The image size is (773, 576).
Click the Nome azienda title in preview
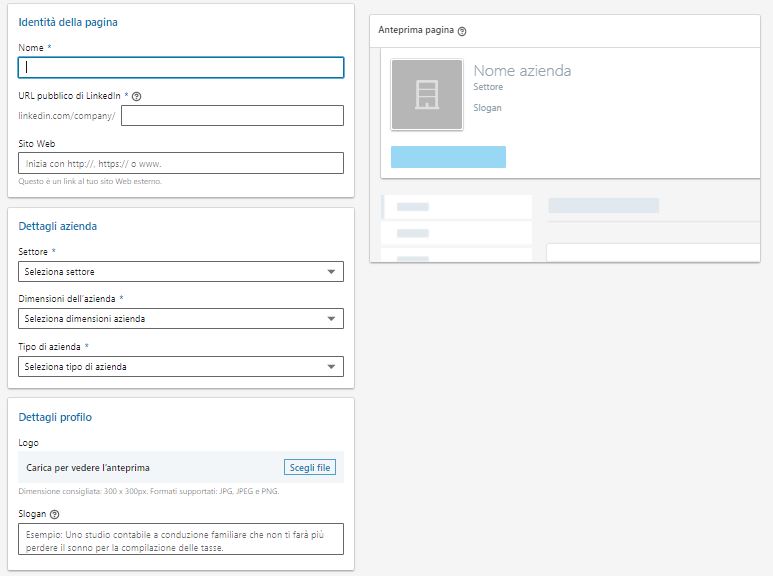(522, 71)
